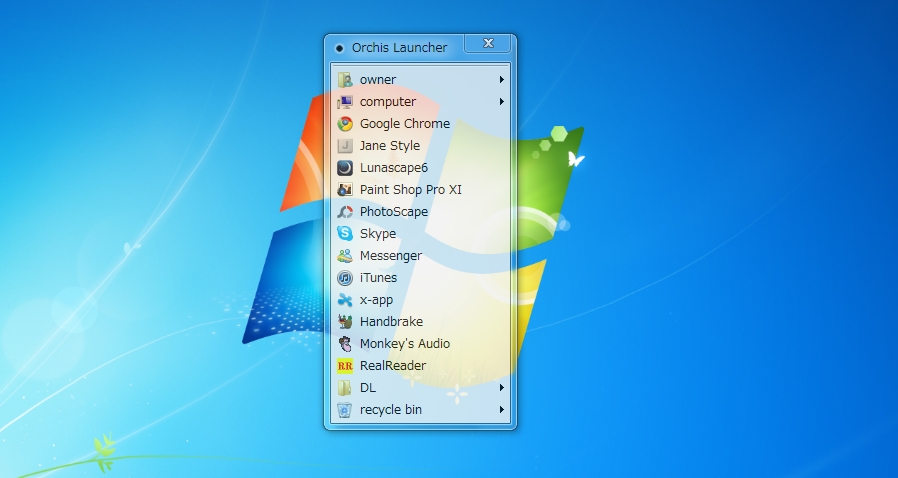
Task: Open the recycle bin menu entry
Action: (420, 409)
